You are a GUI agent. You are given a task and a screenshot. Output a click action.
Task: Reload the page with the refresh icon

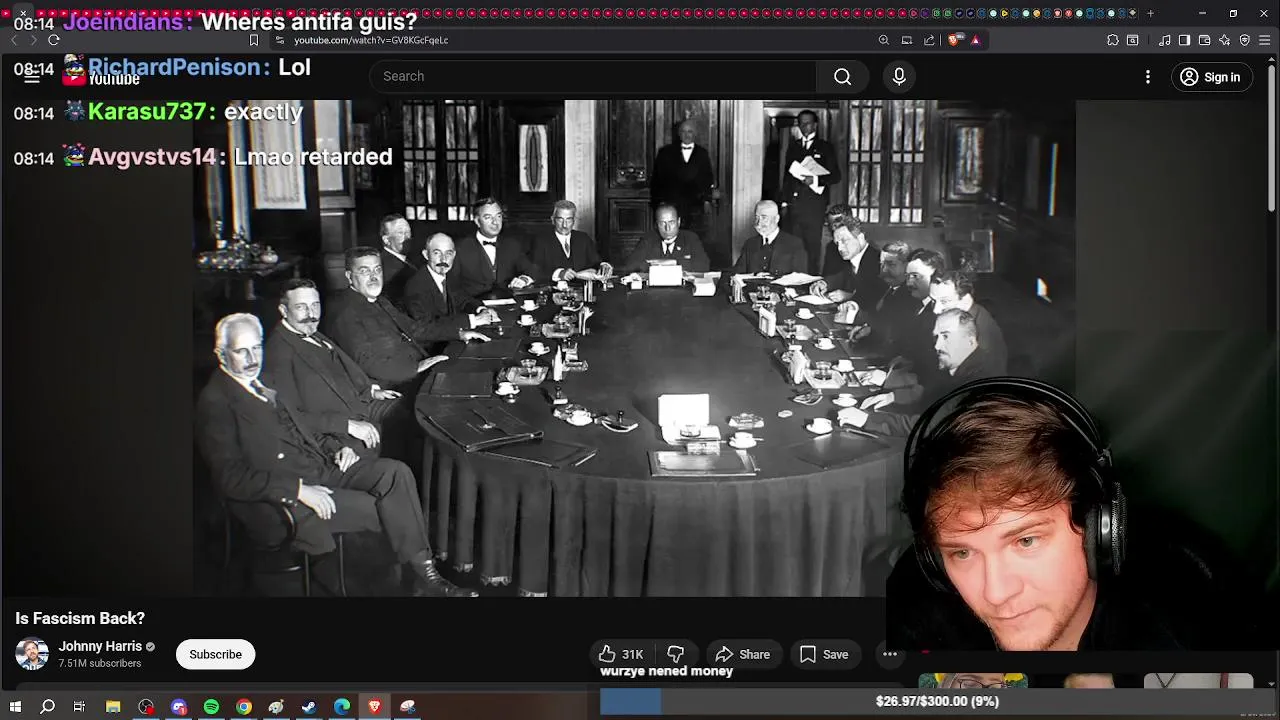point(54,40)
